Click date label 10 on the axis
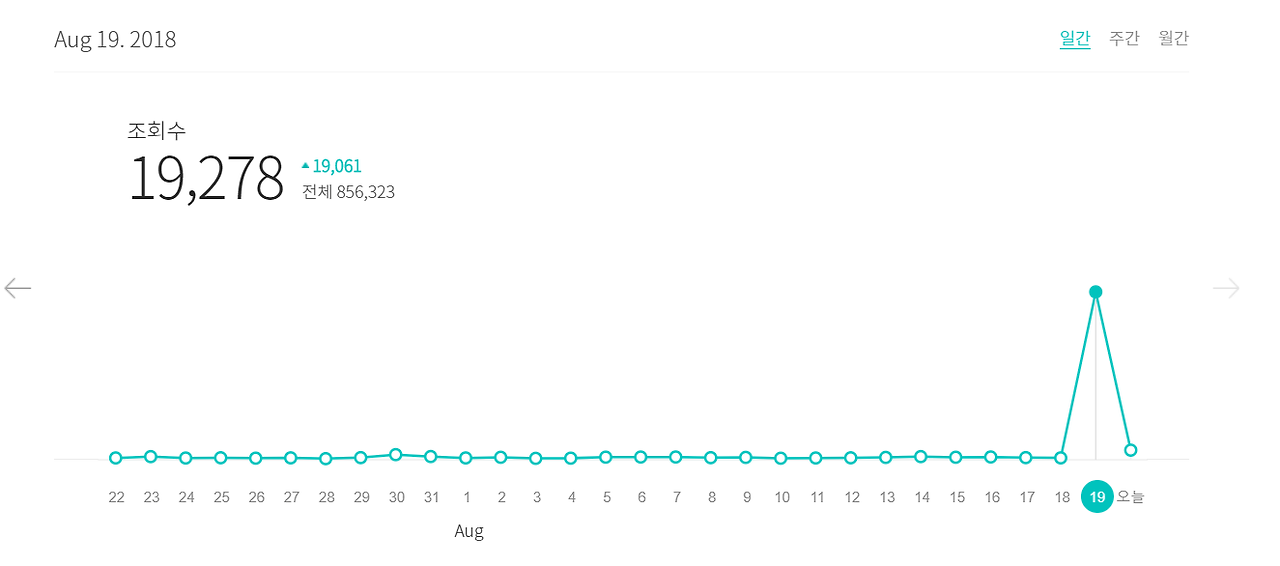The width and height of the screenshot is (1280, 566). coord(782,497)
